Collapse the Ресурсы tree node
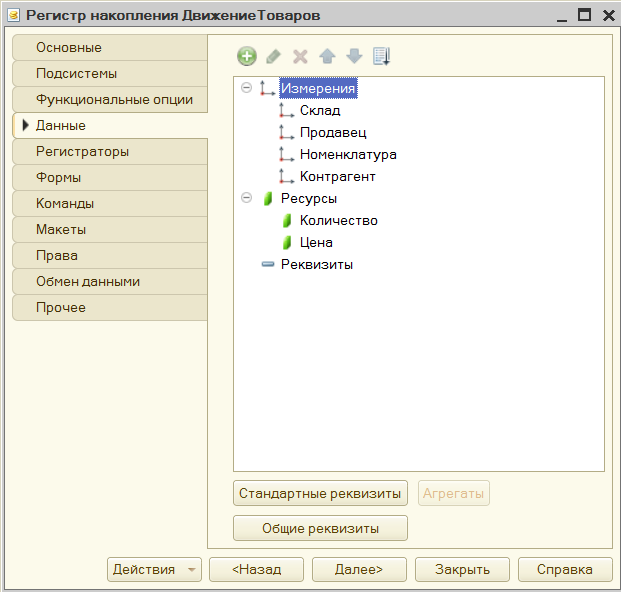This screenshot has height=592, width=621. [x=246, y=198]
